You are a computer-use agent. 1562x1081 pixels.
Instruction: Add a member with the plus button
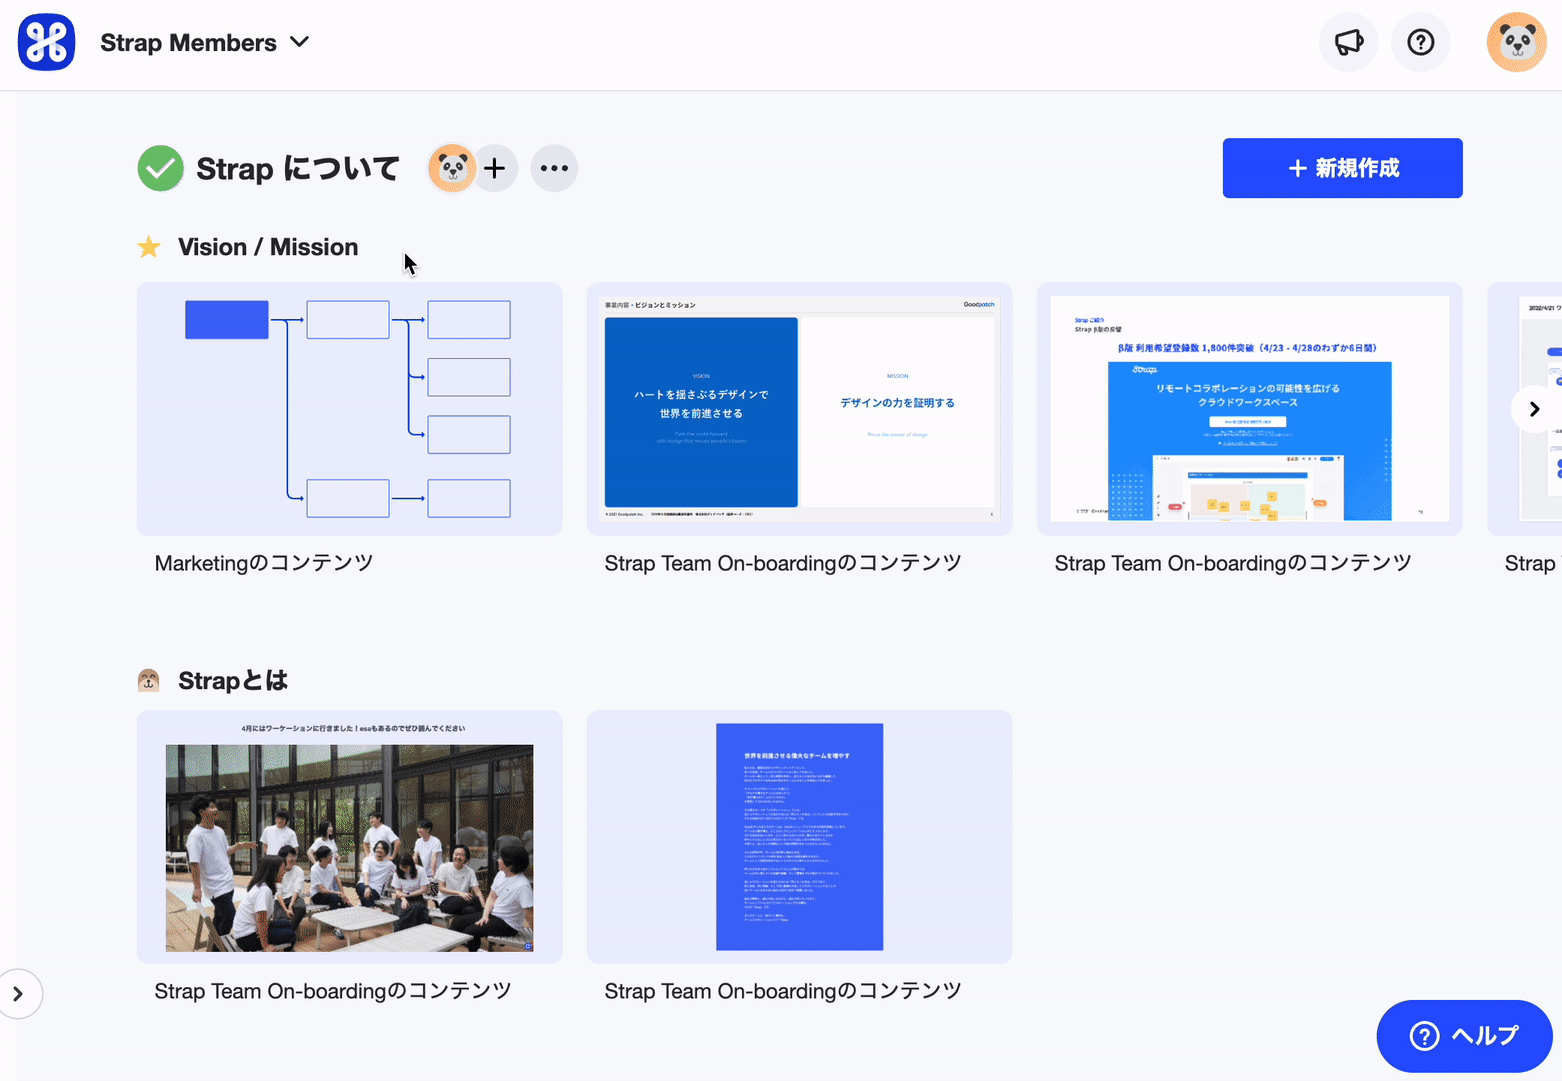(x=494, y=168)
